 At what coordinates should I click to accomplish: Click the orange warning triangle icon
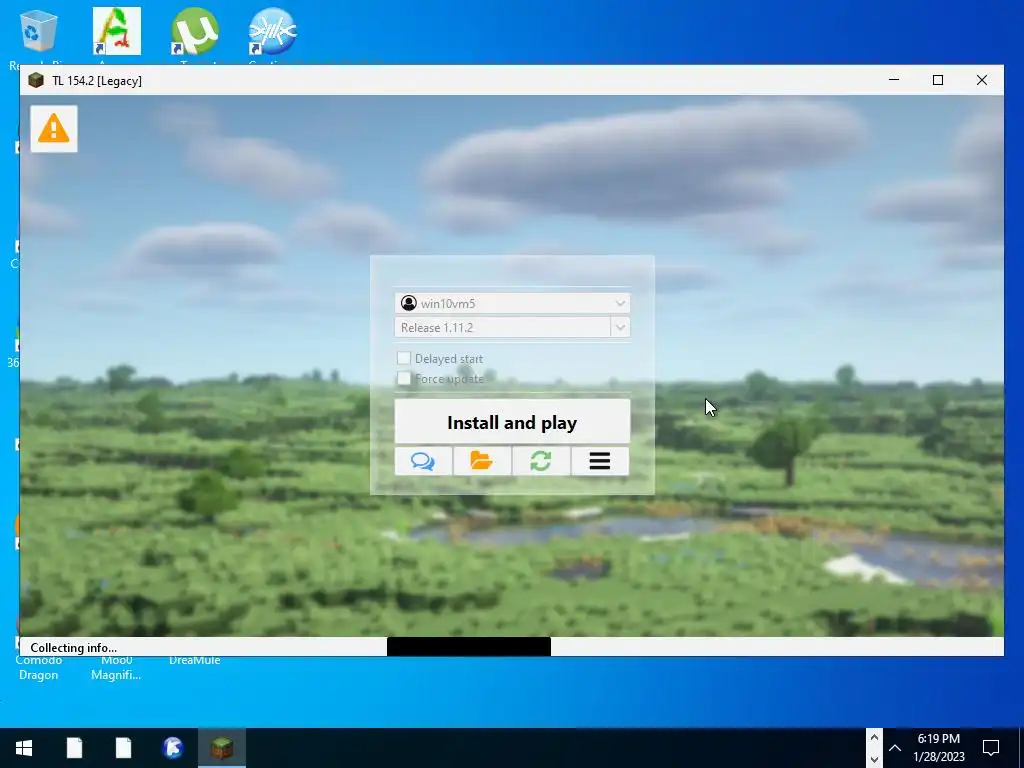[x=54, y=129]
